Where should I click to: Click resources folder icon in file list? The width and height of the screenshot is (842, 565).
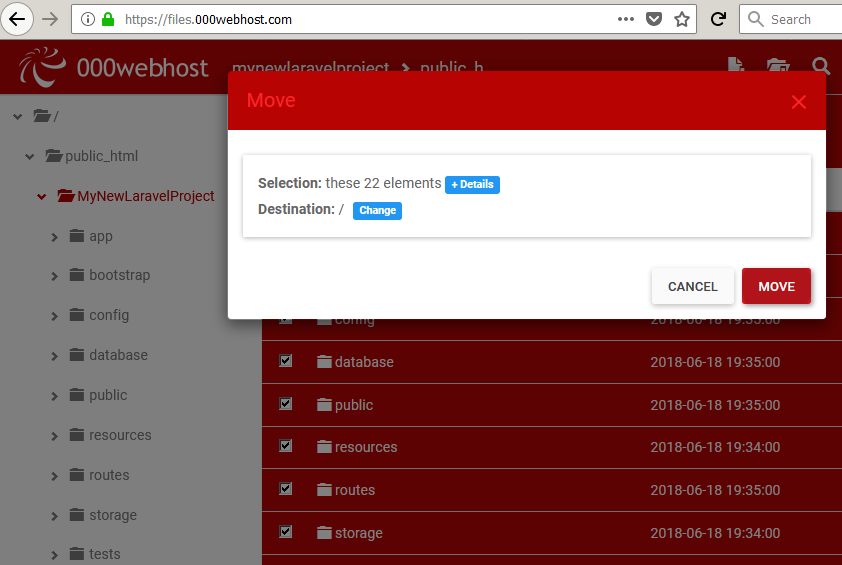pyautogui.click(x=324, y=446)
